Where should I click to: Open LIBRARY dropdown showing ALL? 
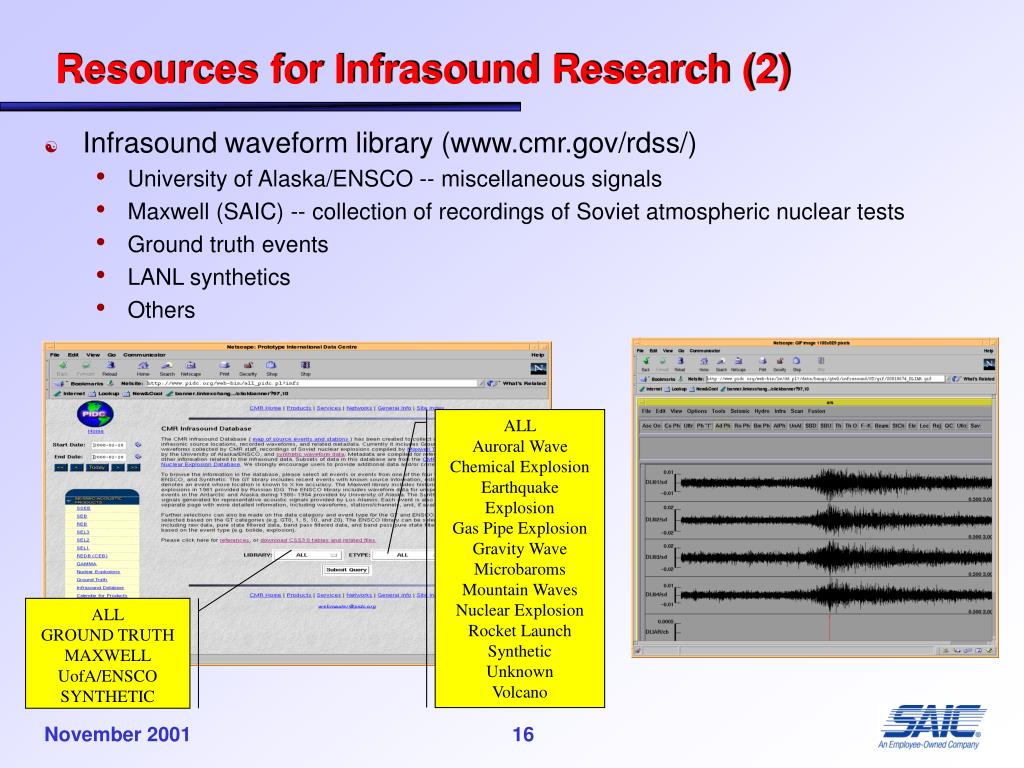308,555
